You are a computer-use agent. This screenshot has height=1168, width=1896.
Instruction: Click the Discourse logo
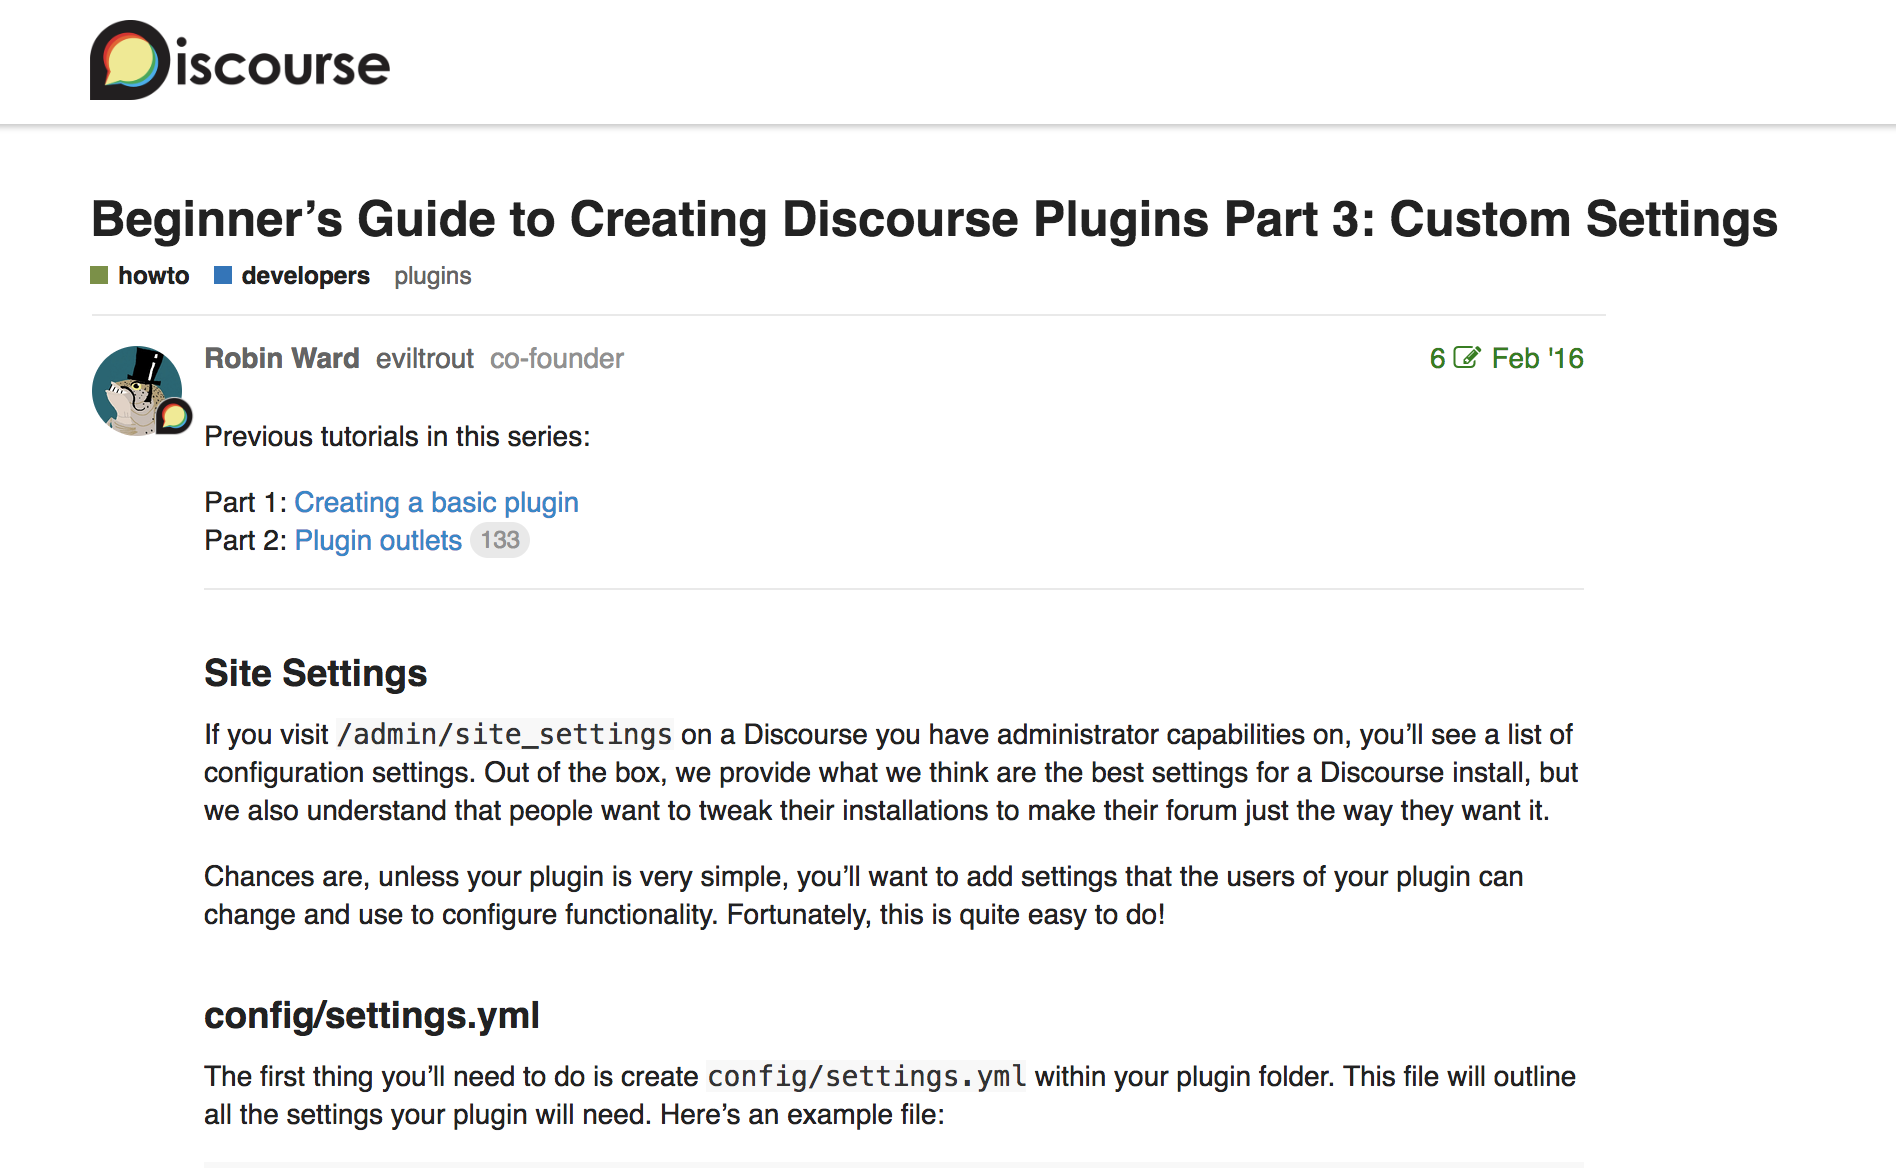point(239,62)
